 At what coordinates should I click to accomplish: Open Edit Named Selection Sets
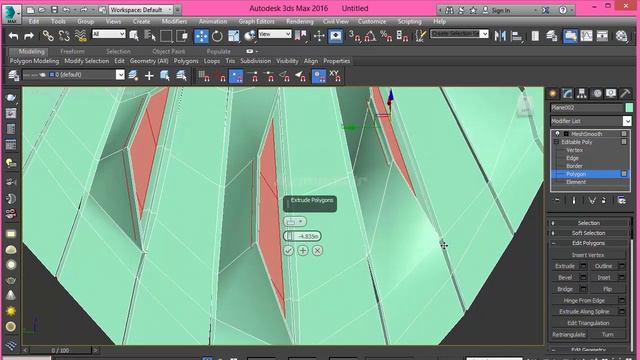point(420,36)
